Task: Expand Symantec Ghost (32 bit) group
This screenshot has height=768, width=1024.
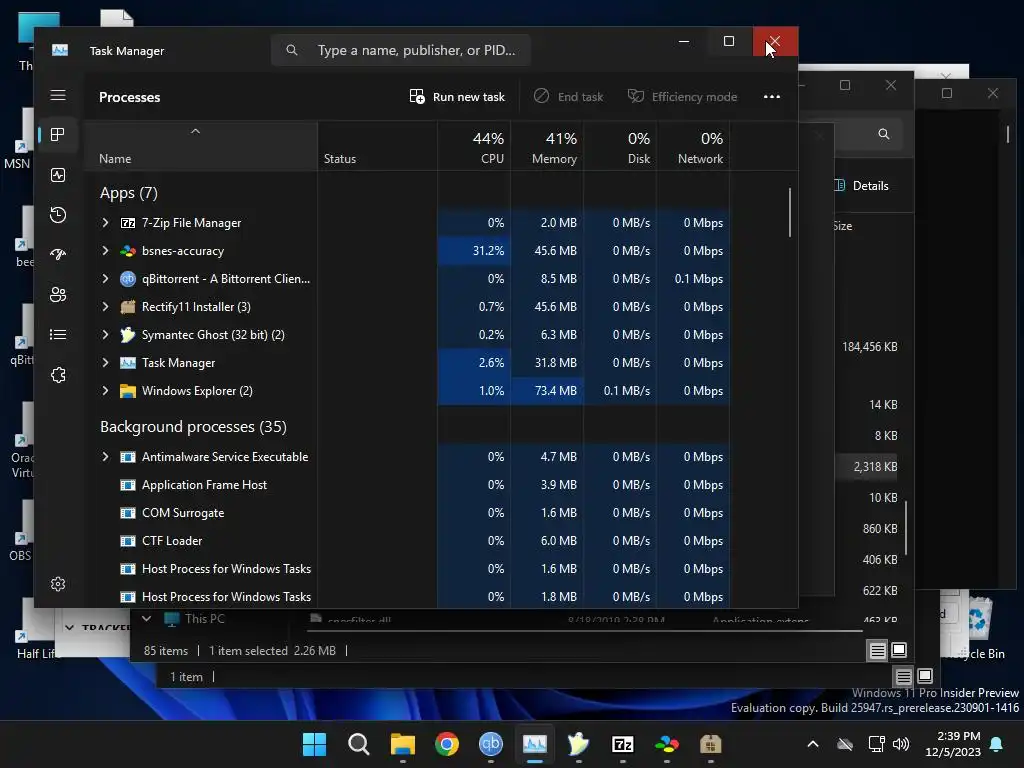Action: [105, 335]
